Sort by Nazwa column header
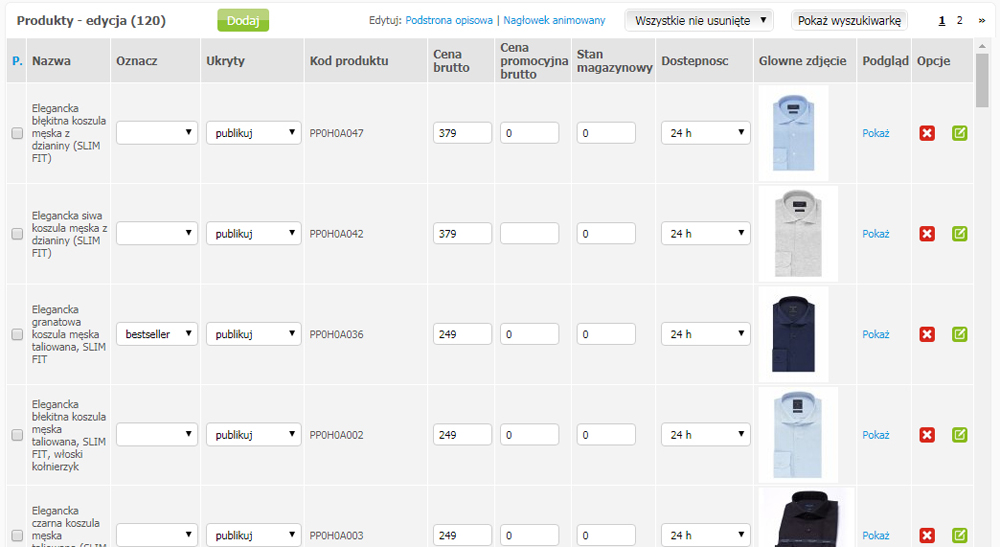This screenshot has height=547, width=1000. tap(52, 61)
